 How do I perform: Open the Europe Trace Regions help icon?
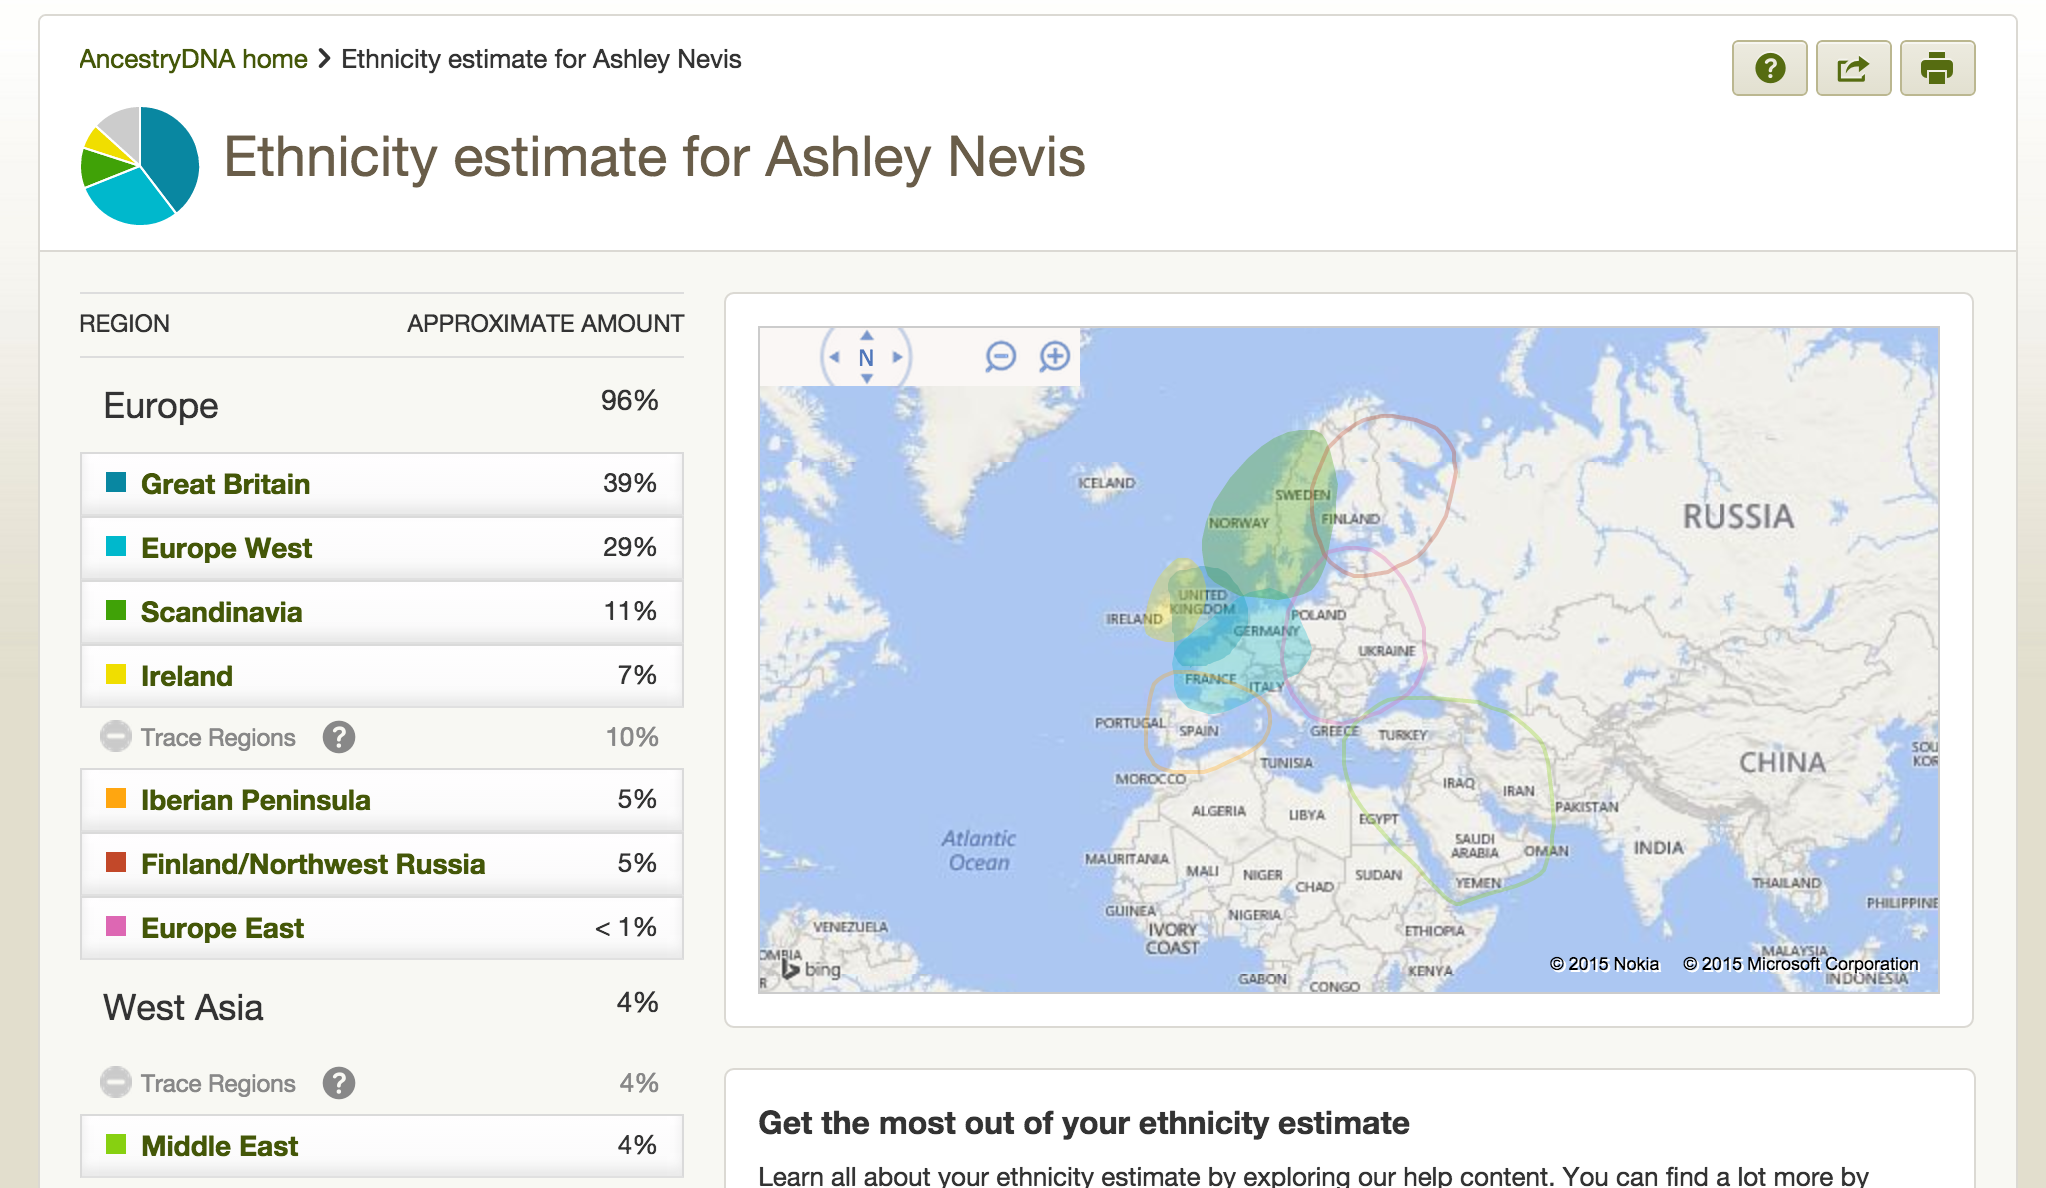click(x=339, y=737)
